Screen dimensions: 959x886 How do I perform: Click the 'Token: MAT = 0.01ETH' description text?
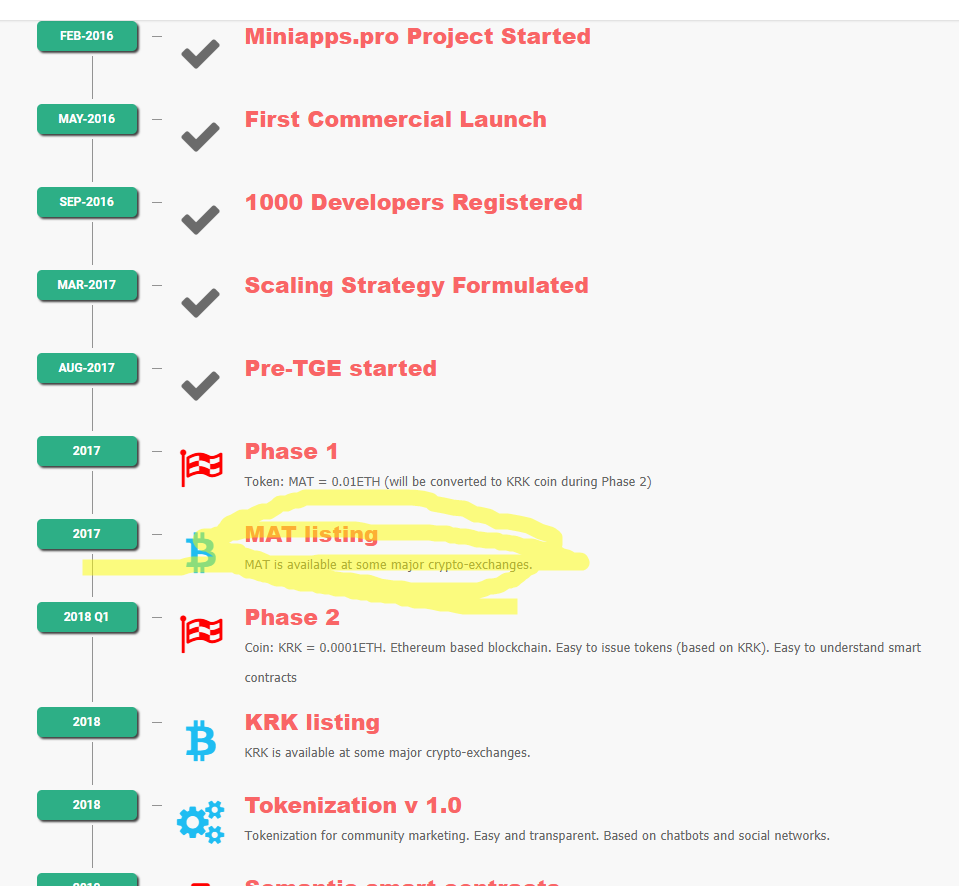[x=448, y=482]
